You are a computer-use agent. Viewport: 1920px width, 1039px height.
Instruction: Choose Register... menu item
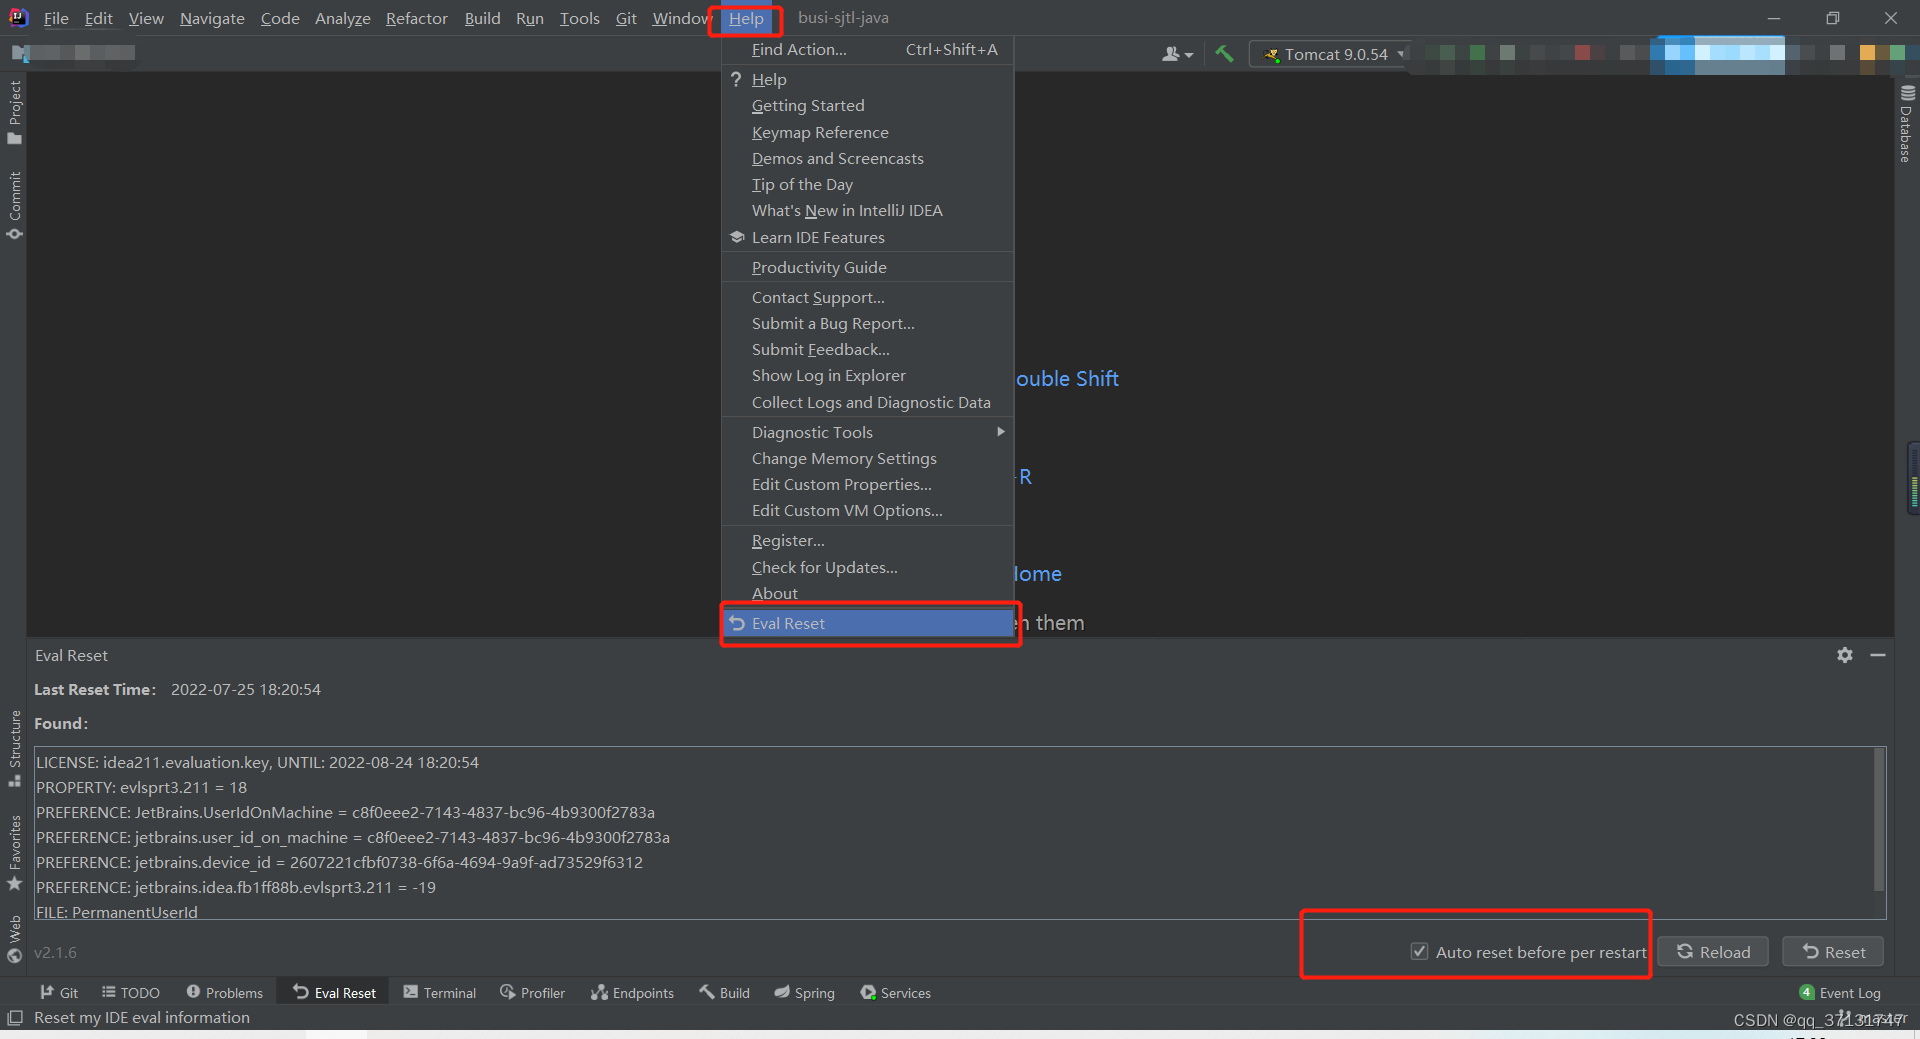click(868, 540)
